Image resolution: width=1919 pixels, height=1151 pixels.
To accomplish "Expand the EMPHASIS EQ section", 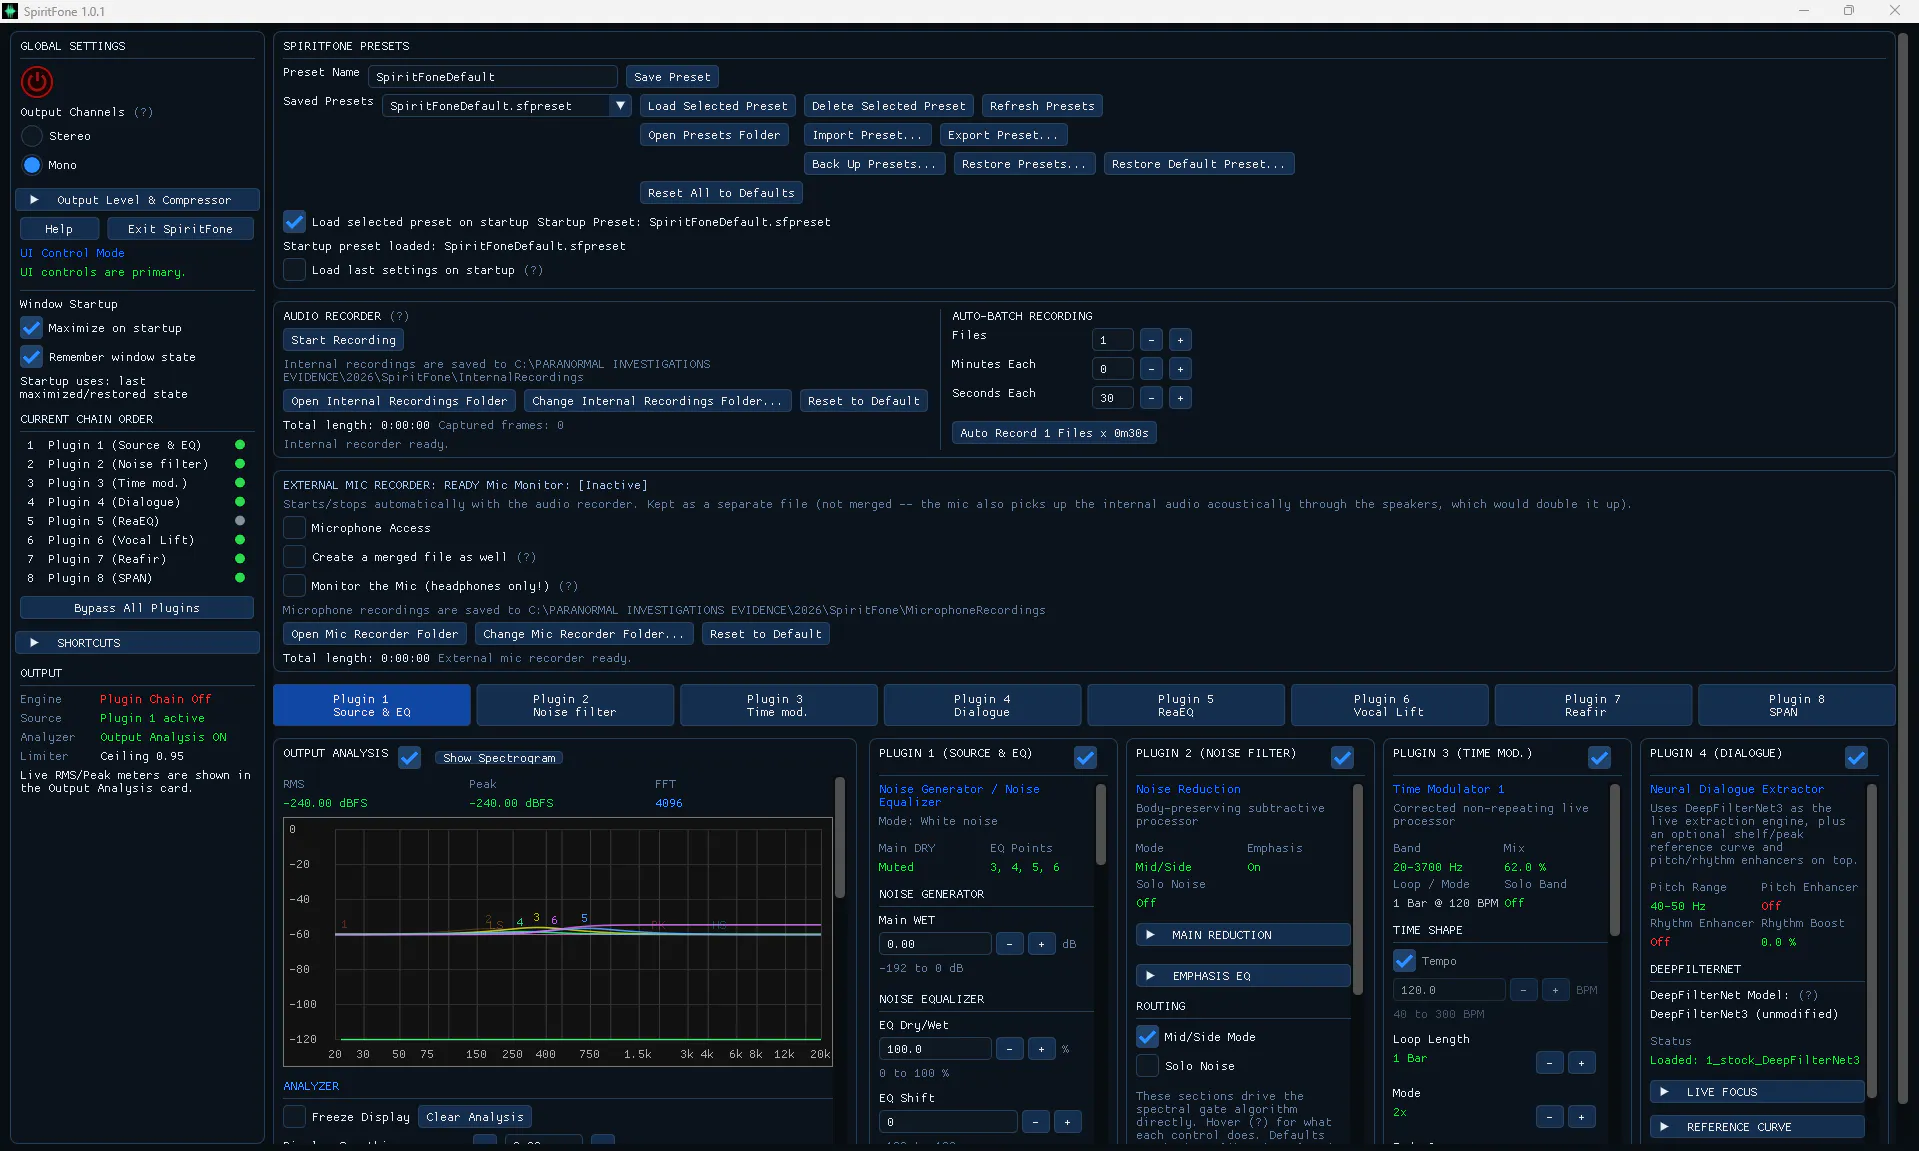I will [x=1243, y=976].
